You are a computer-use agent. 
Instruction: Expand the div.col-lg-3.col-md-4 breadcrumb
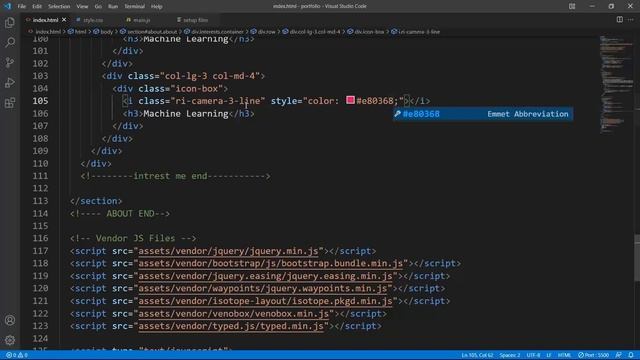pyautogui.click(x=314, y=31)
